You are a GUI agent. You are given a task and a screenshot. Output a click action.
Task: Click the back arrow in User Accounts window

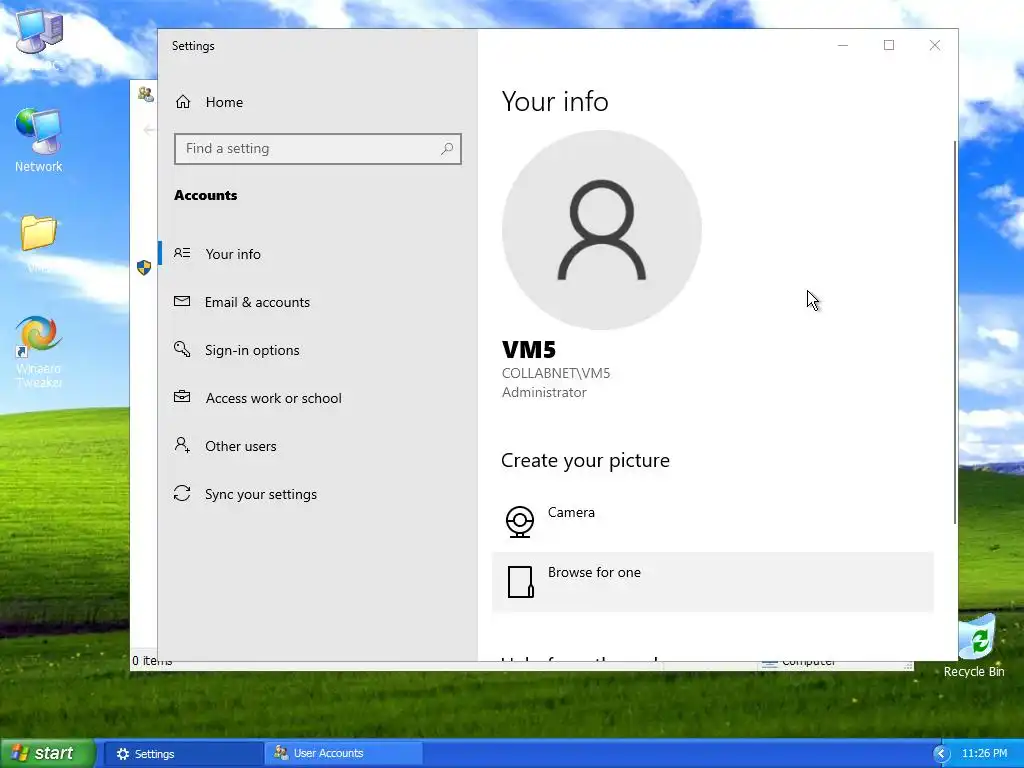pos(149,130)
